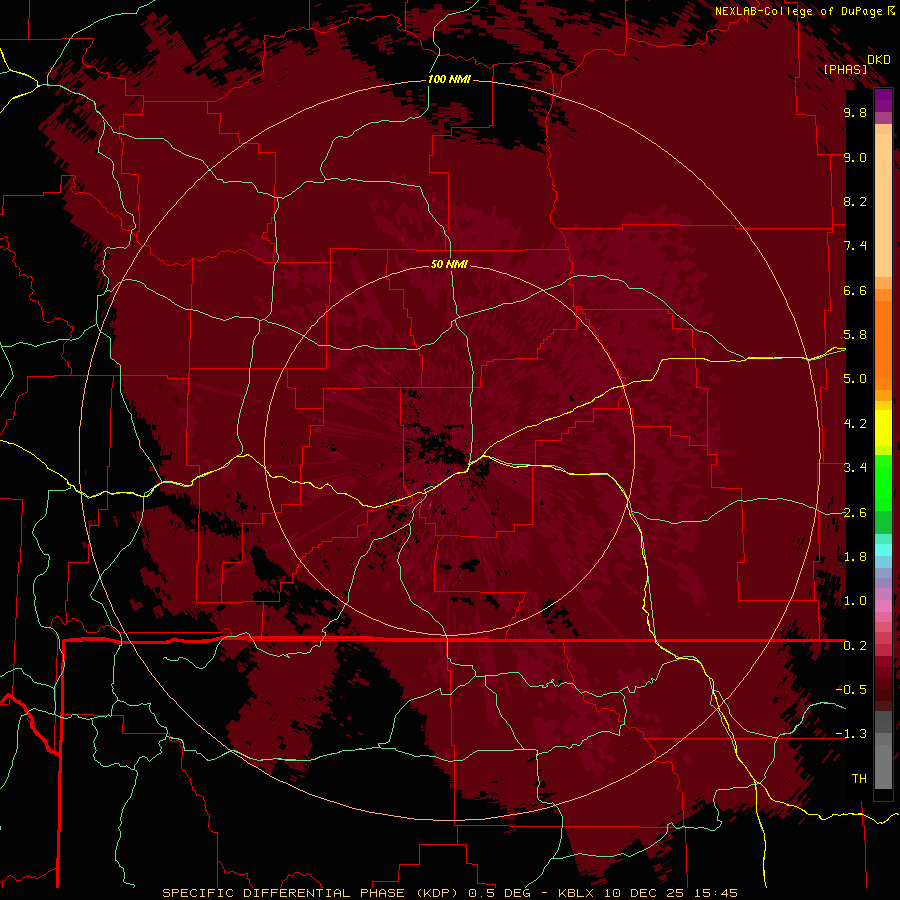This screenshot has width=900, height=900.
Task: Click the 4.2 scale value
Action: (x=855, y=424)
